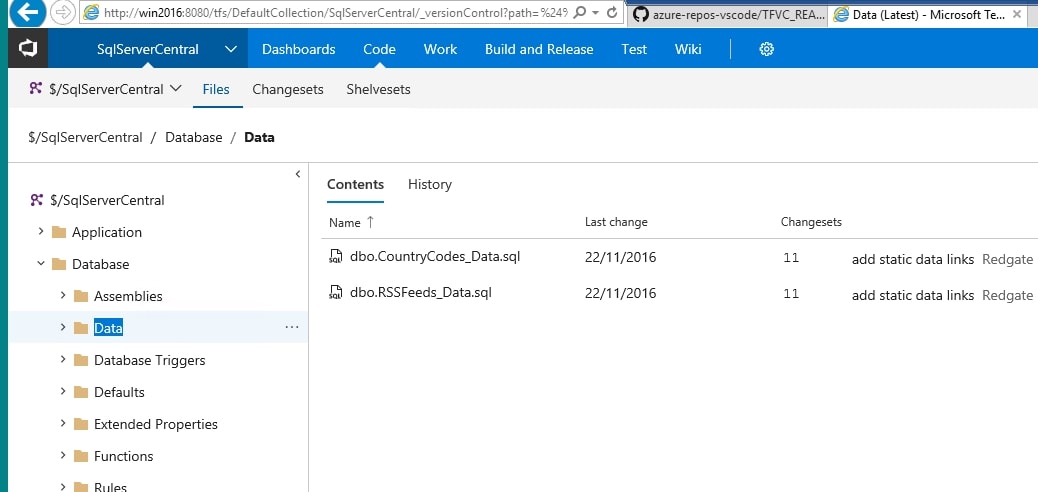Open dbo.RSSFeeds_Data.sql file
Viewport: 1038px width, 492px height.
click(x=420, y=292)
